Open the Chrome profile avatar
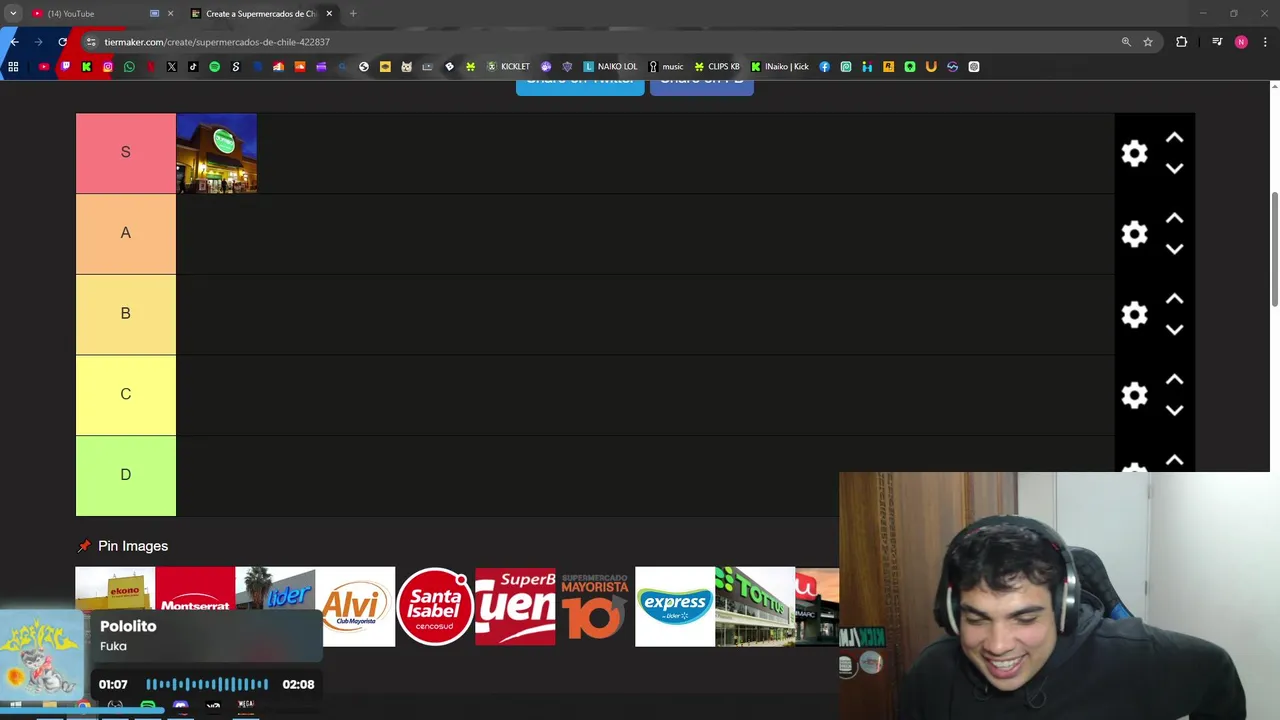Viewport: 1280px width, 720px height. (1241, 42)
